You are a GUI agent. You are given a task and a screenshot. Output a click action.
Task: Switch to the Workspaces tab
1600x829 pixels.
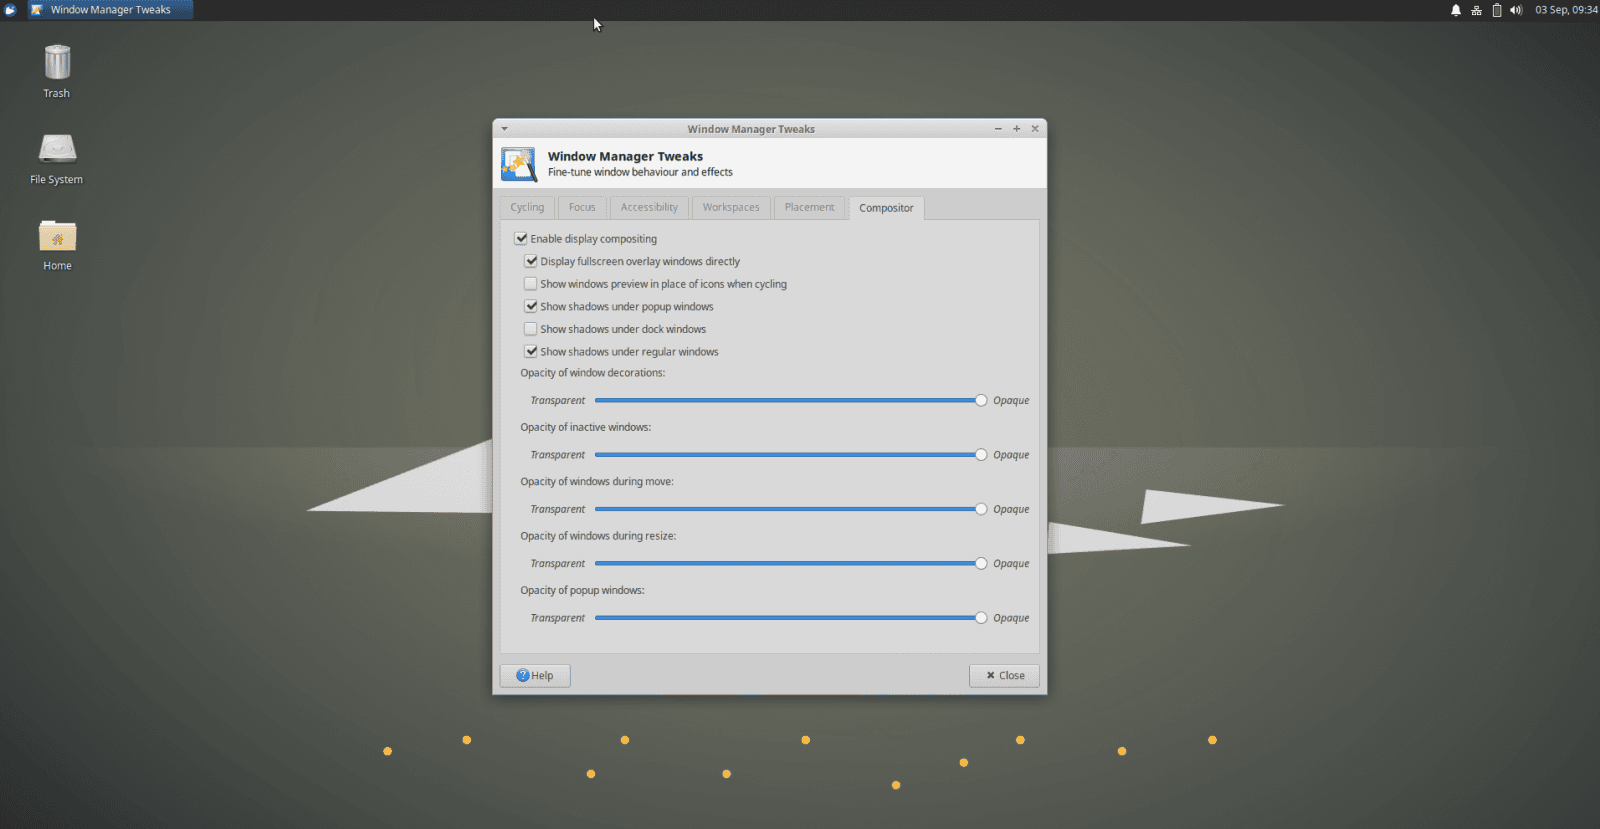click(x=731, y=207)
